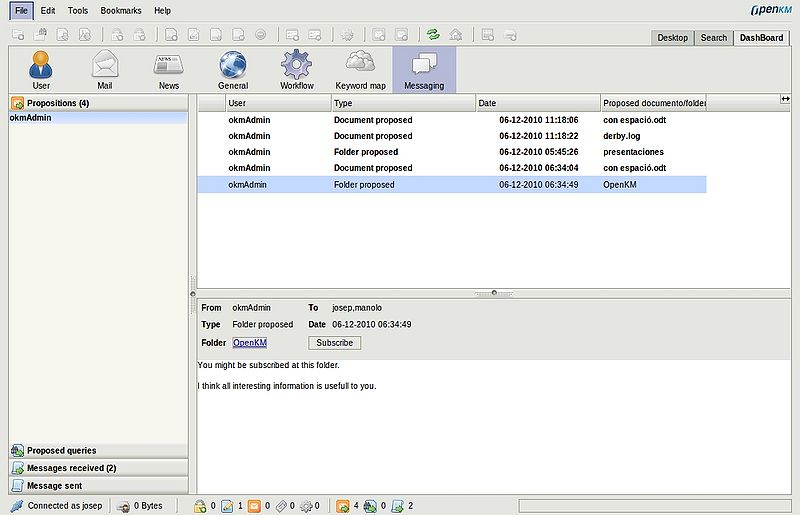Switch to the Desktop tab
The width and height of the screenshot is (800, 515).
pyautogui.click(x=672, y=38)
